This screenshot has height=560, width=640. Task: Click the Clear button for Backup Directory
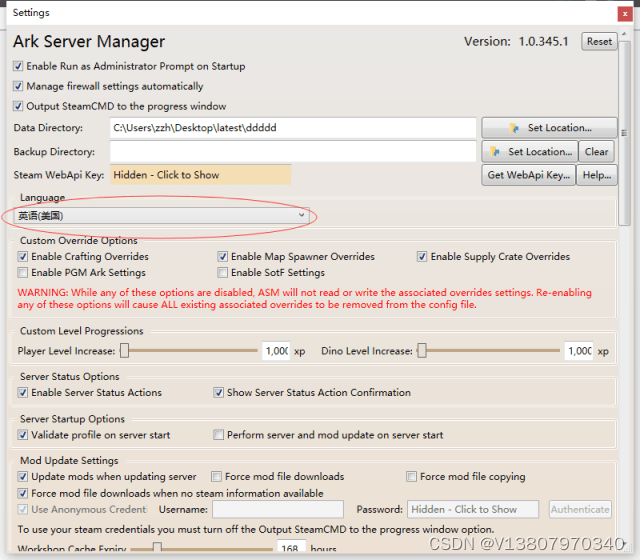click(596, 152)
